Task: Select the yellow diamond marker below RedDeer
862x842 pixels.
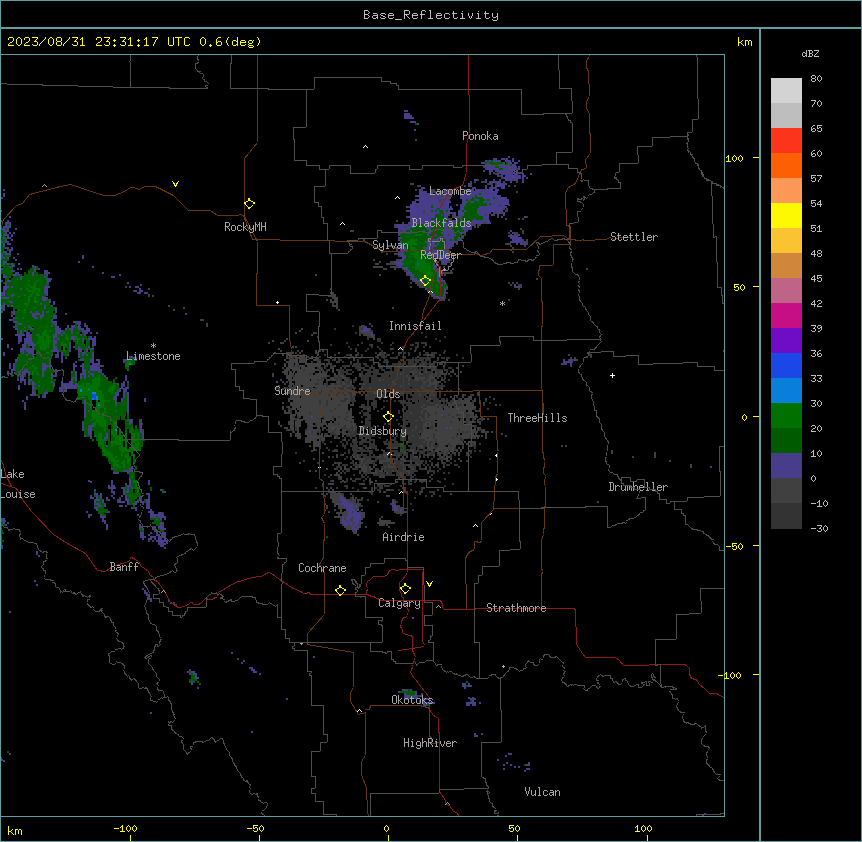Action: (425, 281)
